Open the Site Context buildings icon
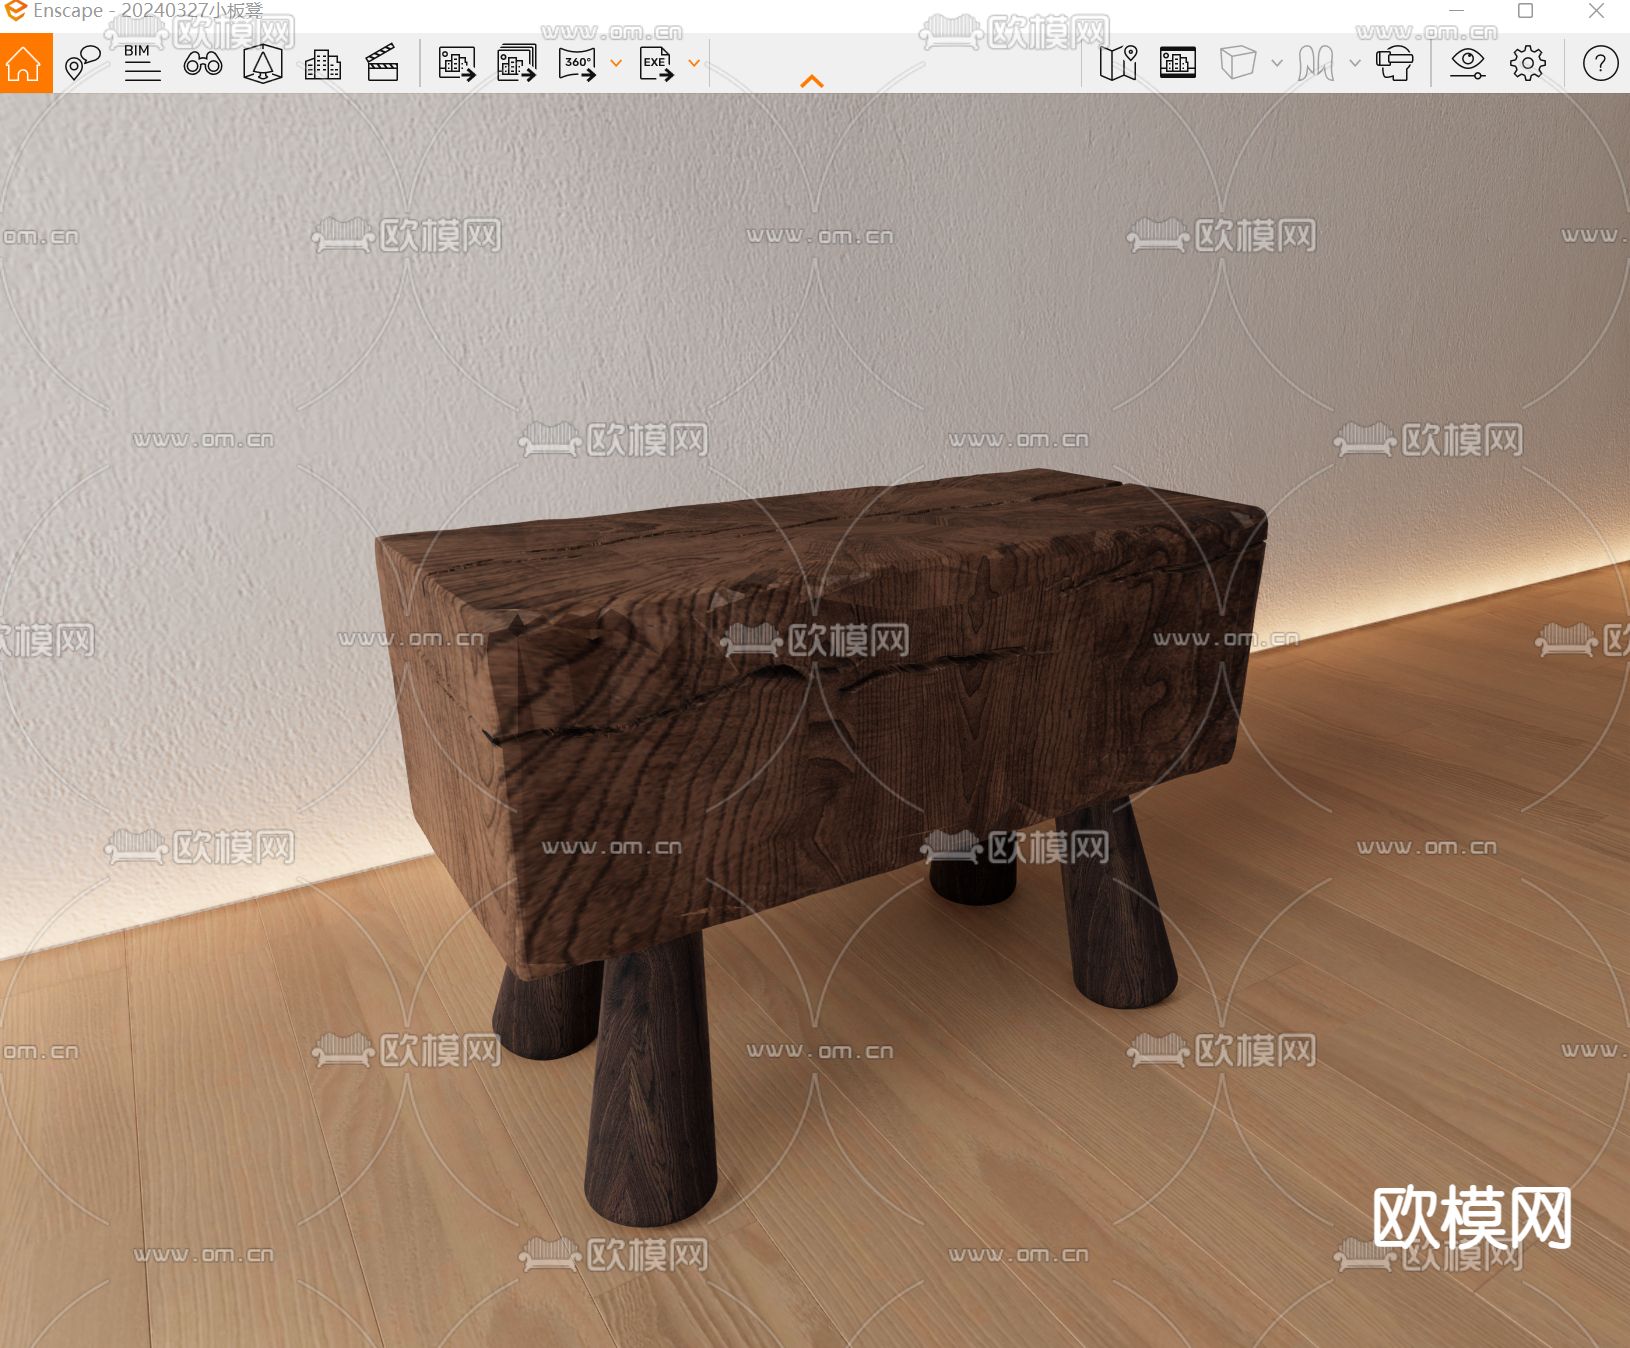 (322, 64)
